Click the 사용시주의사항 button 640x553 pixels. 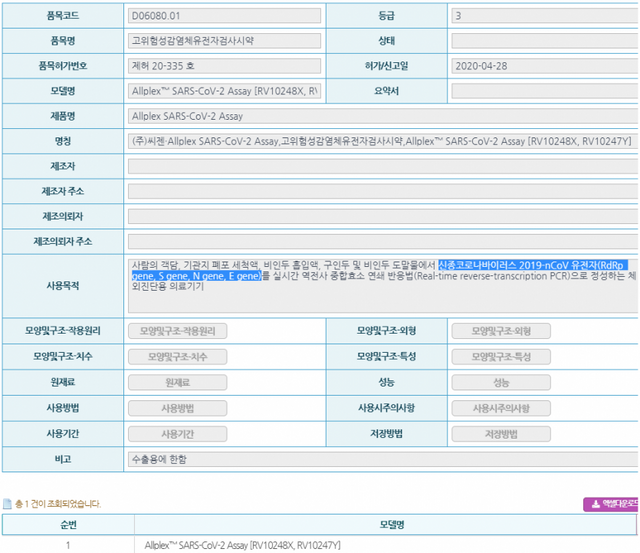pyautogui.click(x=501, y=408)
